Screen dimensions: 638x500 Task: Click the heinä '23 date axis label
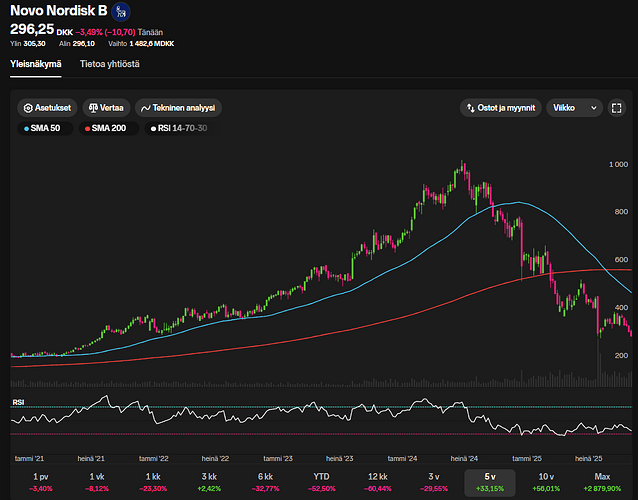(340, 459)
